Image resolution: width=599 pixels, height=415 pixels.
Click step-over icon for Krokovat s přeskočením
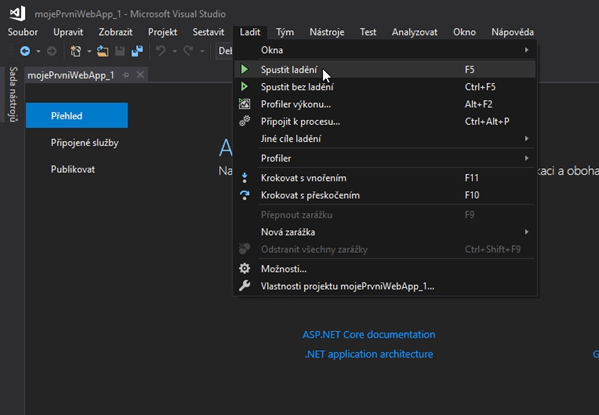[244, 195]
